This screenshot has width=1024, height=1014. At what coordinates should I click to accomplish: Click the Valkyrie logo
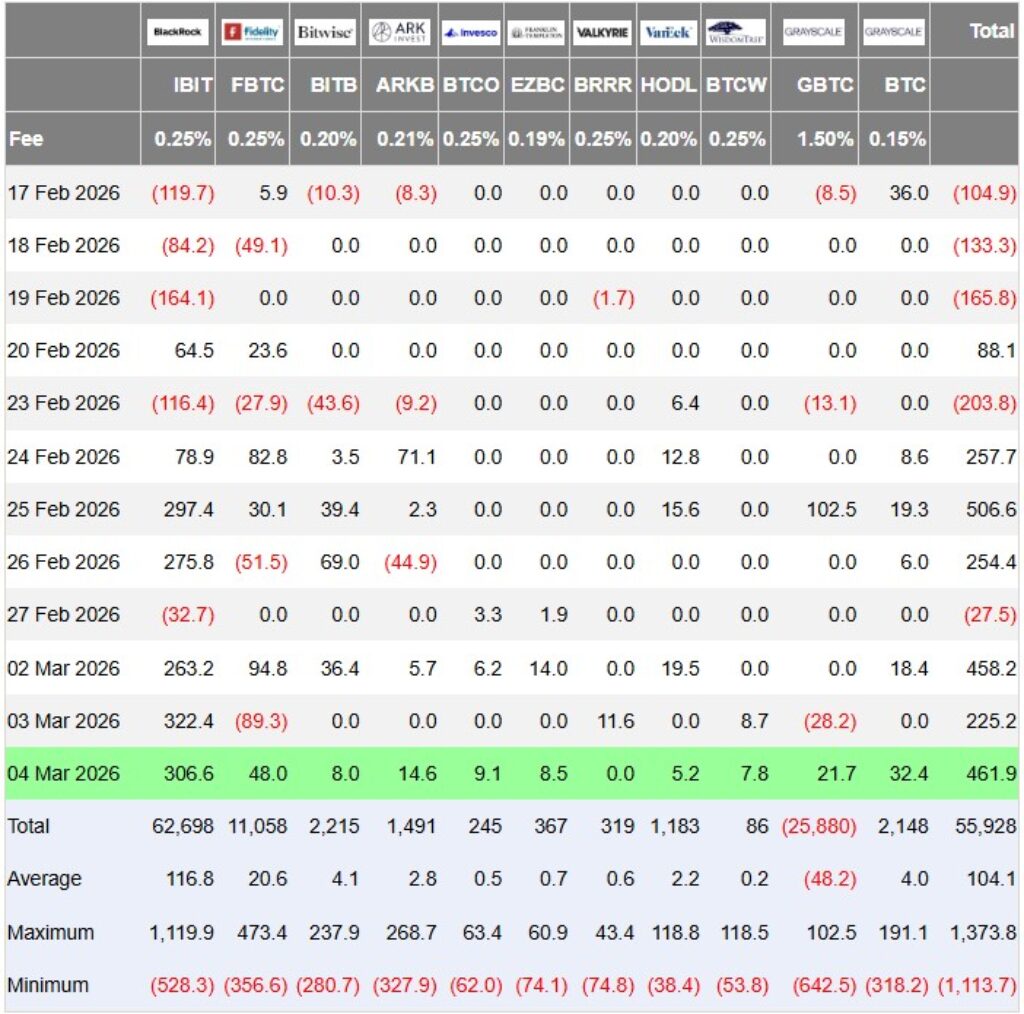pyautogui.click(x=603, y=32)
